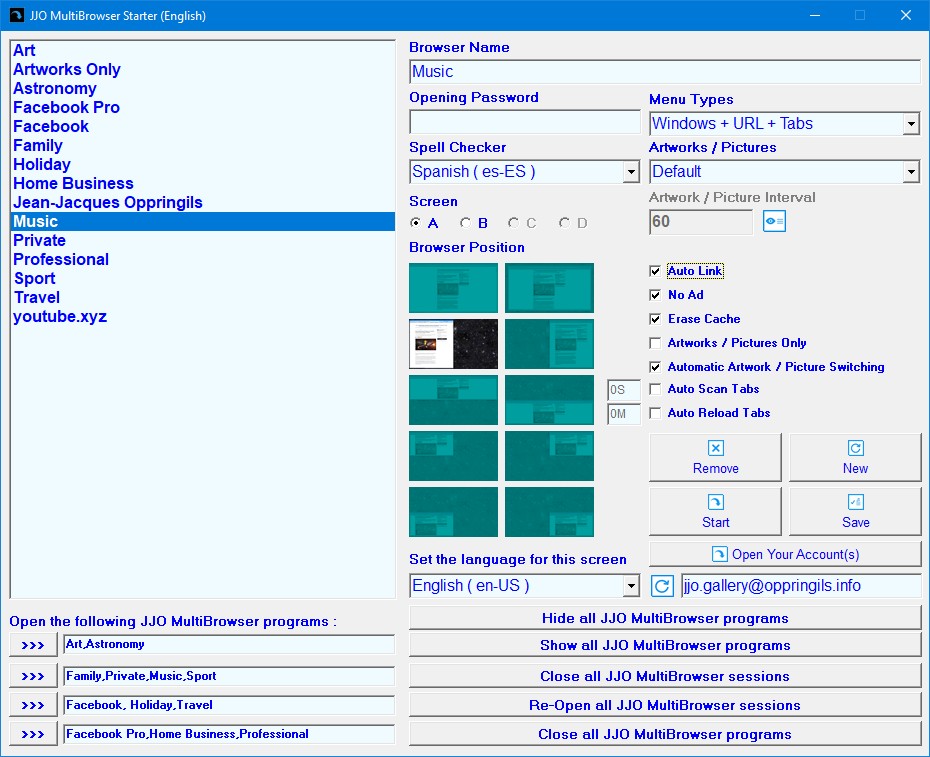The height and width of the screenshot is (757, 930).
Task: Click the New browser button
Action: tap(855, 458)
